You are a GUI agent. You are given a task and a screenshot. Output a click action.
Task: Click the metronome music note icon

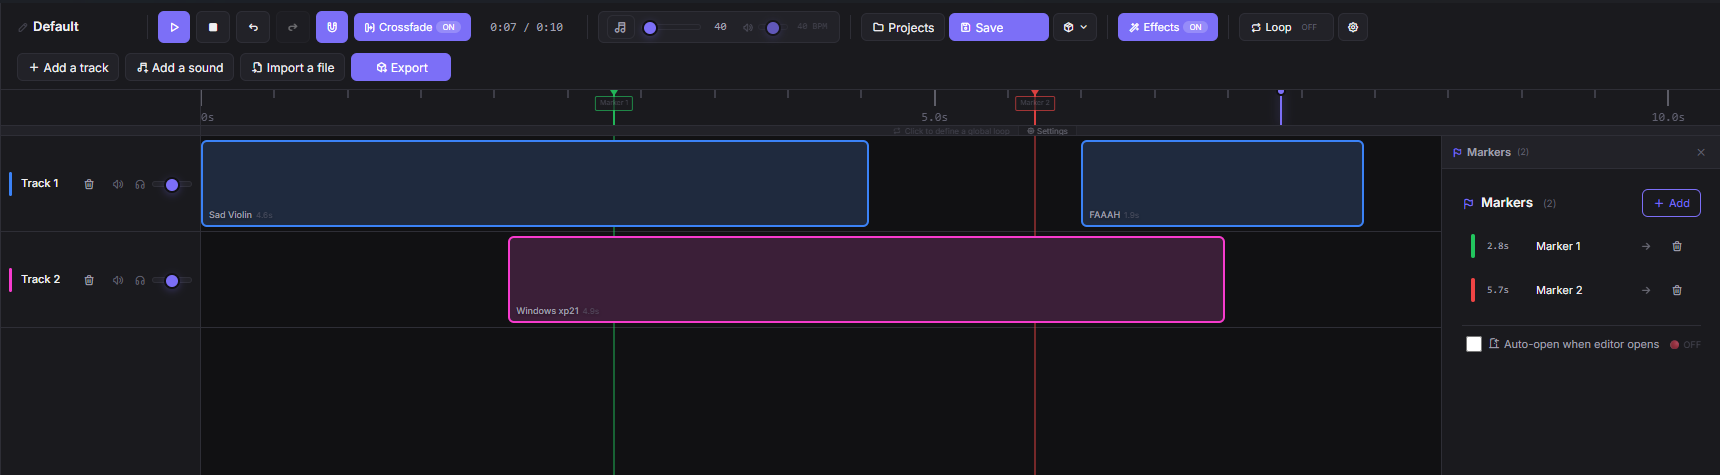pyautogui.click(x=620, y=27)
